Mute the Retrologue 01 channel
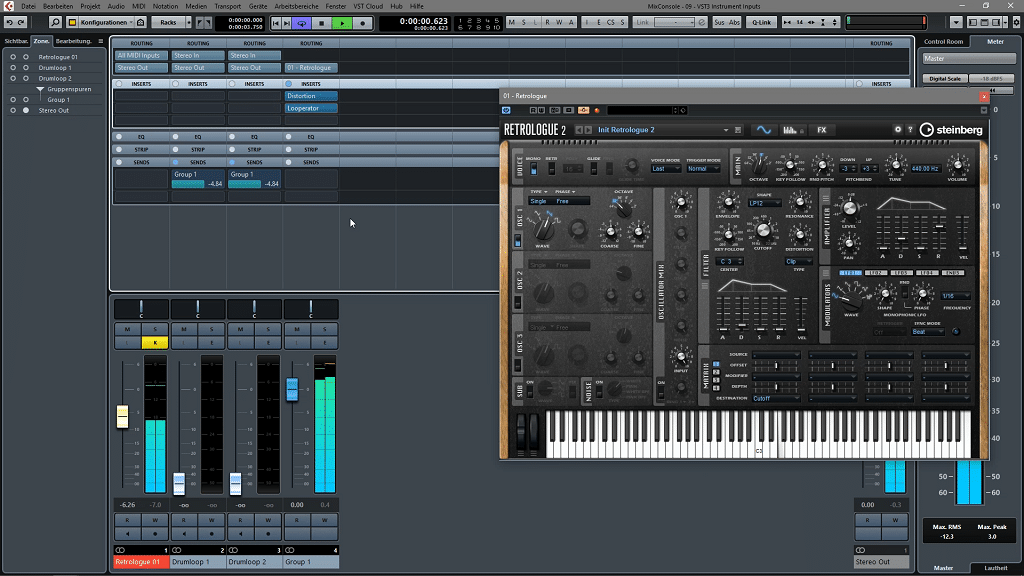Viewport: 1024px width, 576px height. point(127,329)
